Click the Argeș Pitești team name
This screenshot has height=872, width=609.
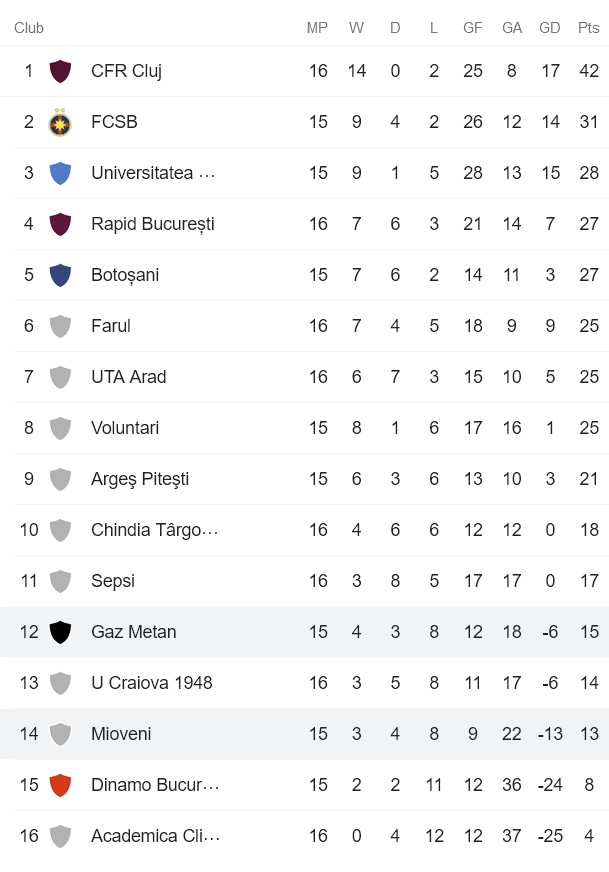click(140, 479)
